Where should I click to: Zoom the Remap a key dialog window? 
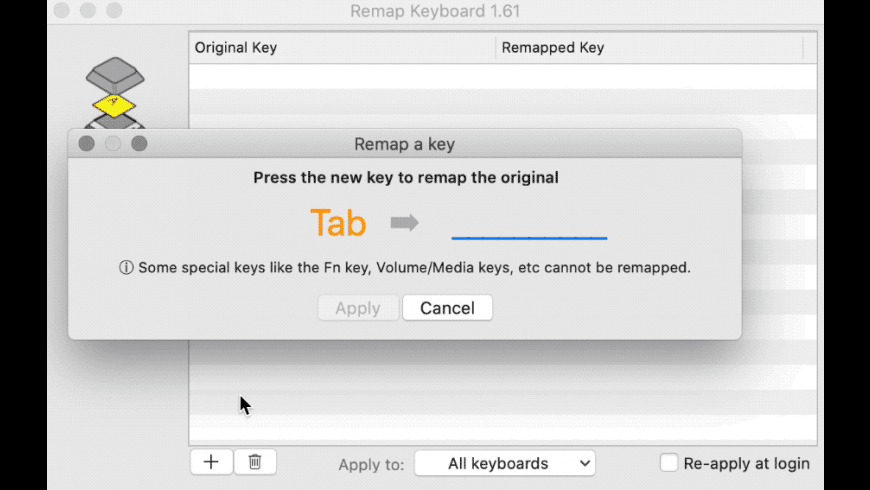pyautogui.click(x=139, y=144)
